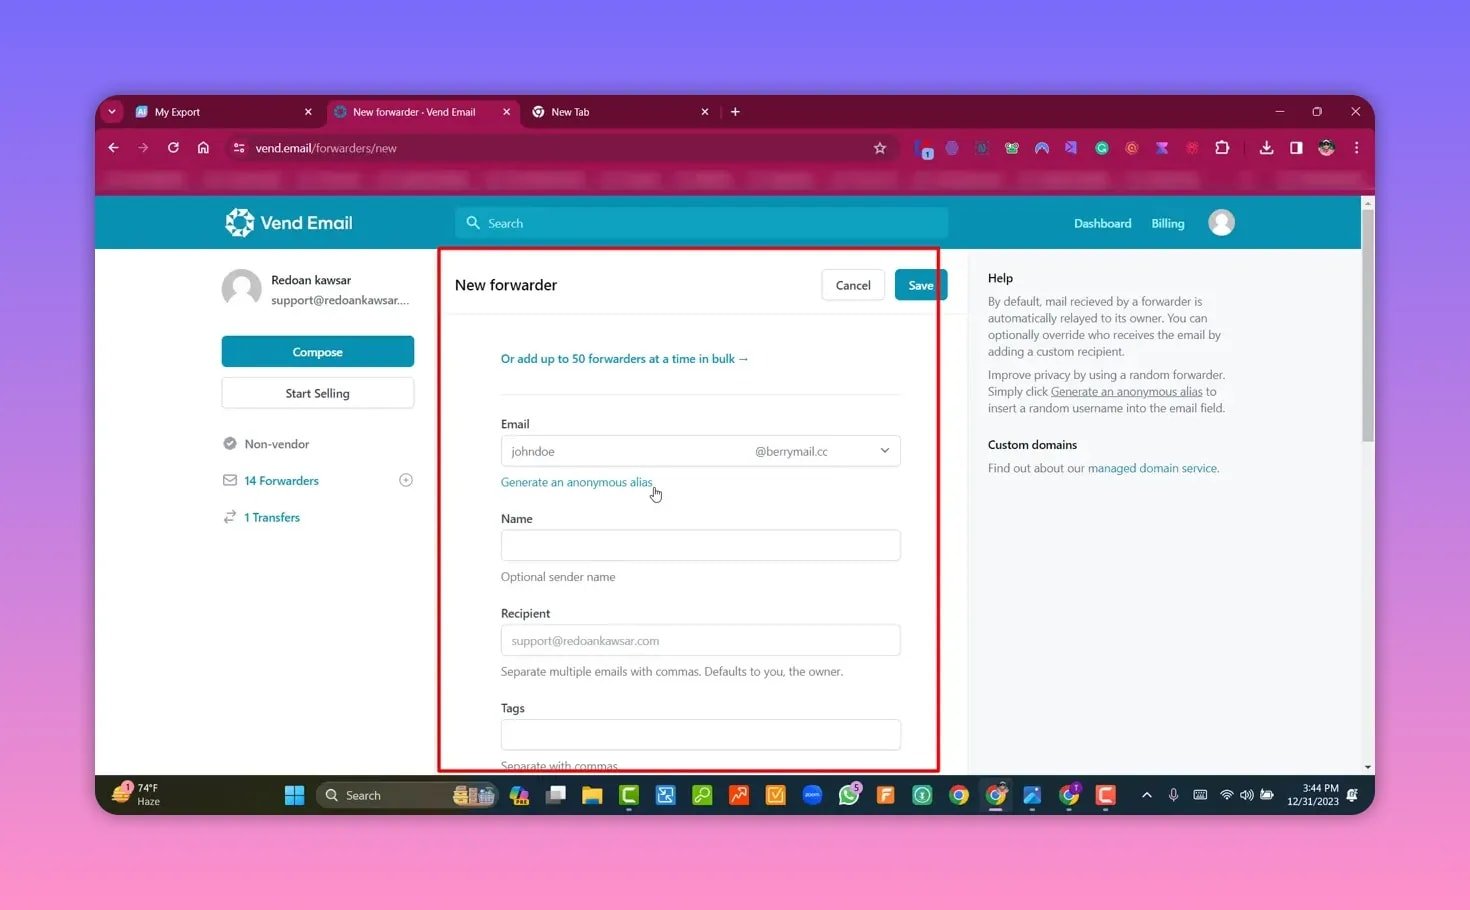Open the Downloads icon in Chrome toolbar
The width and height of the screenshot is (1470, 910).
[1266, 147]
